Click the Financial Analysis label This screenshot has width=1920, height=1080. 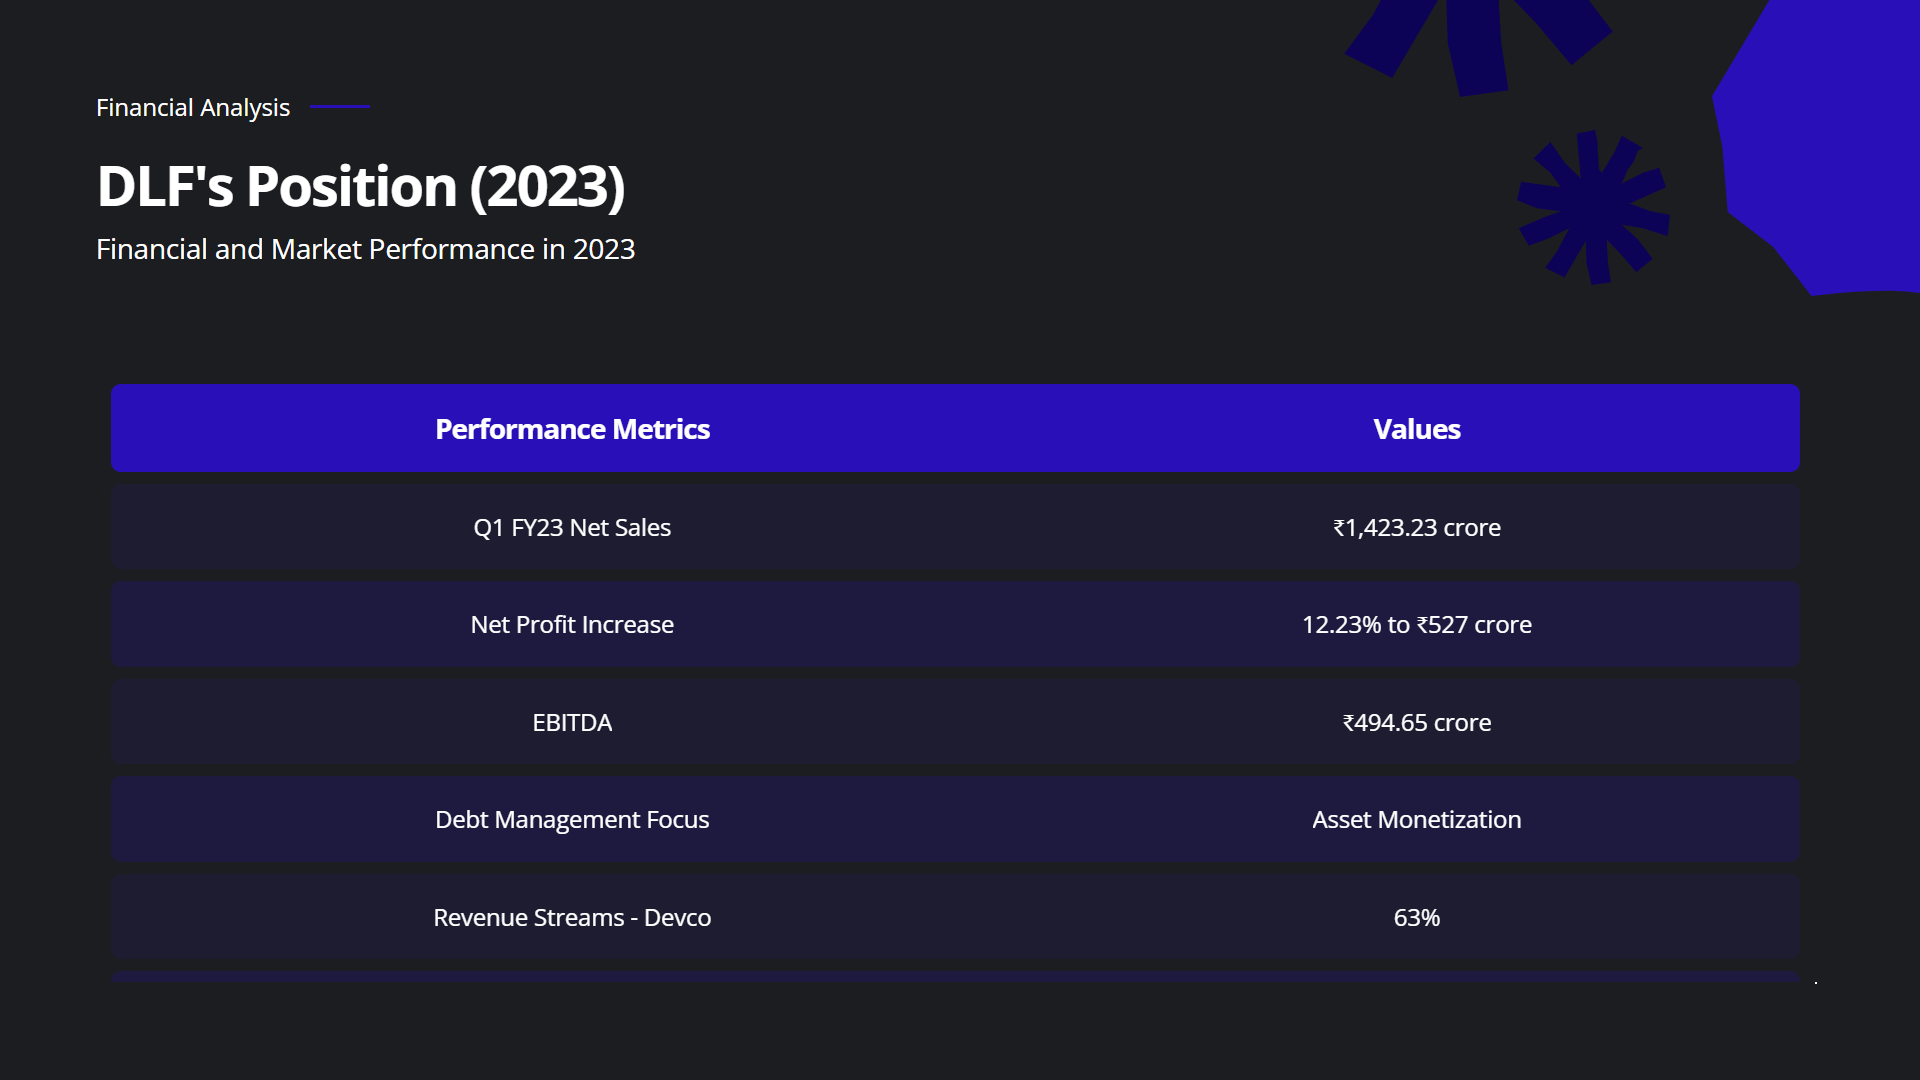coord(193,107)
